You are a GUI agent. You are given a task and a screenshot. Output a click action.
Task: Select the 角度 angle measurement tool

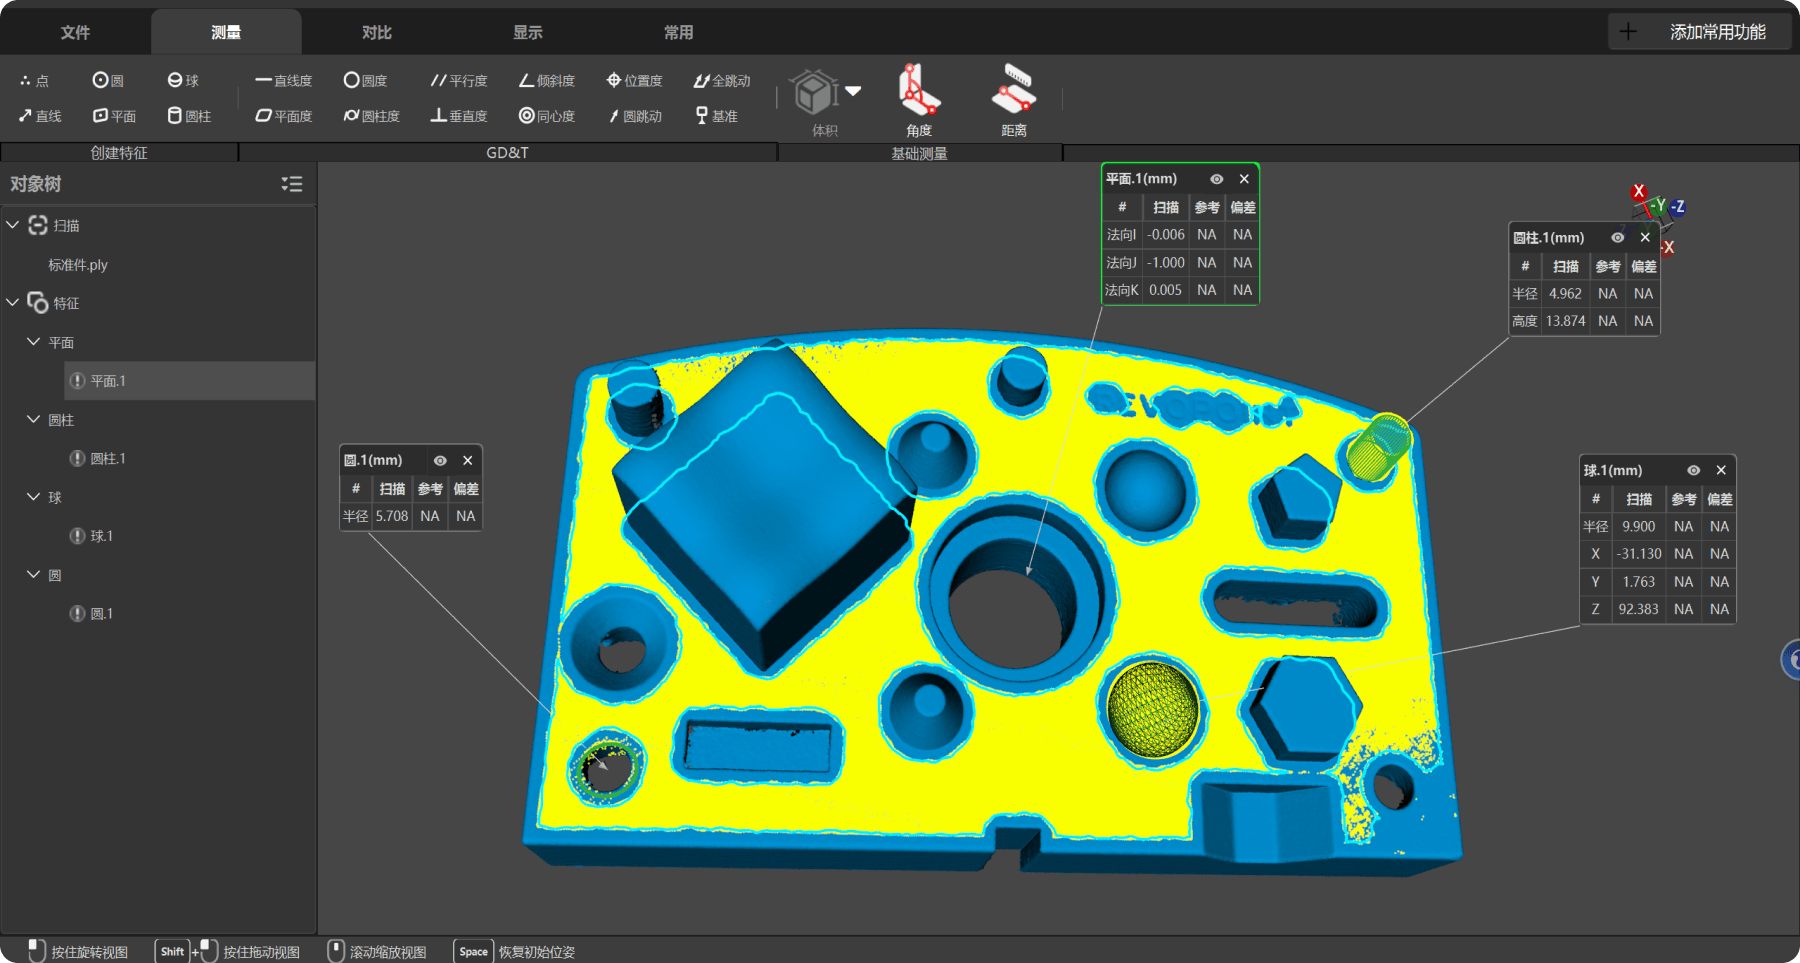pos(918,100)
